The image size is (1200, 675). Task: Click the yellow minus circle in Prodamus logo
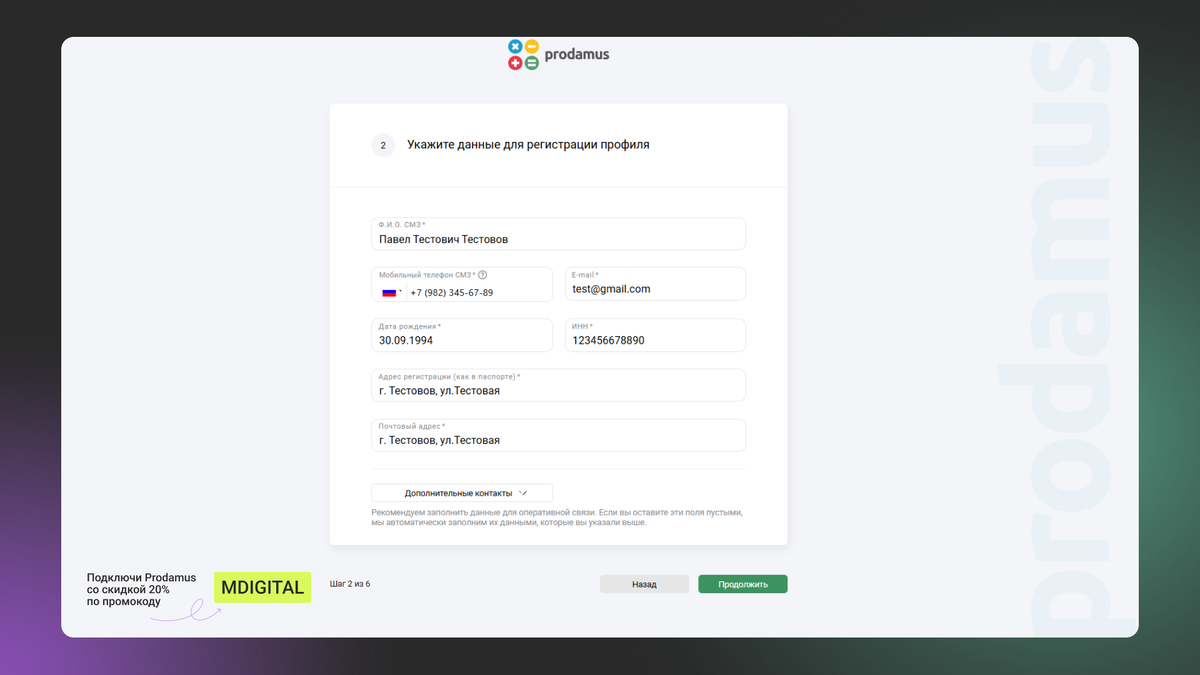(532, 46)
